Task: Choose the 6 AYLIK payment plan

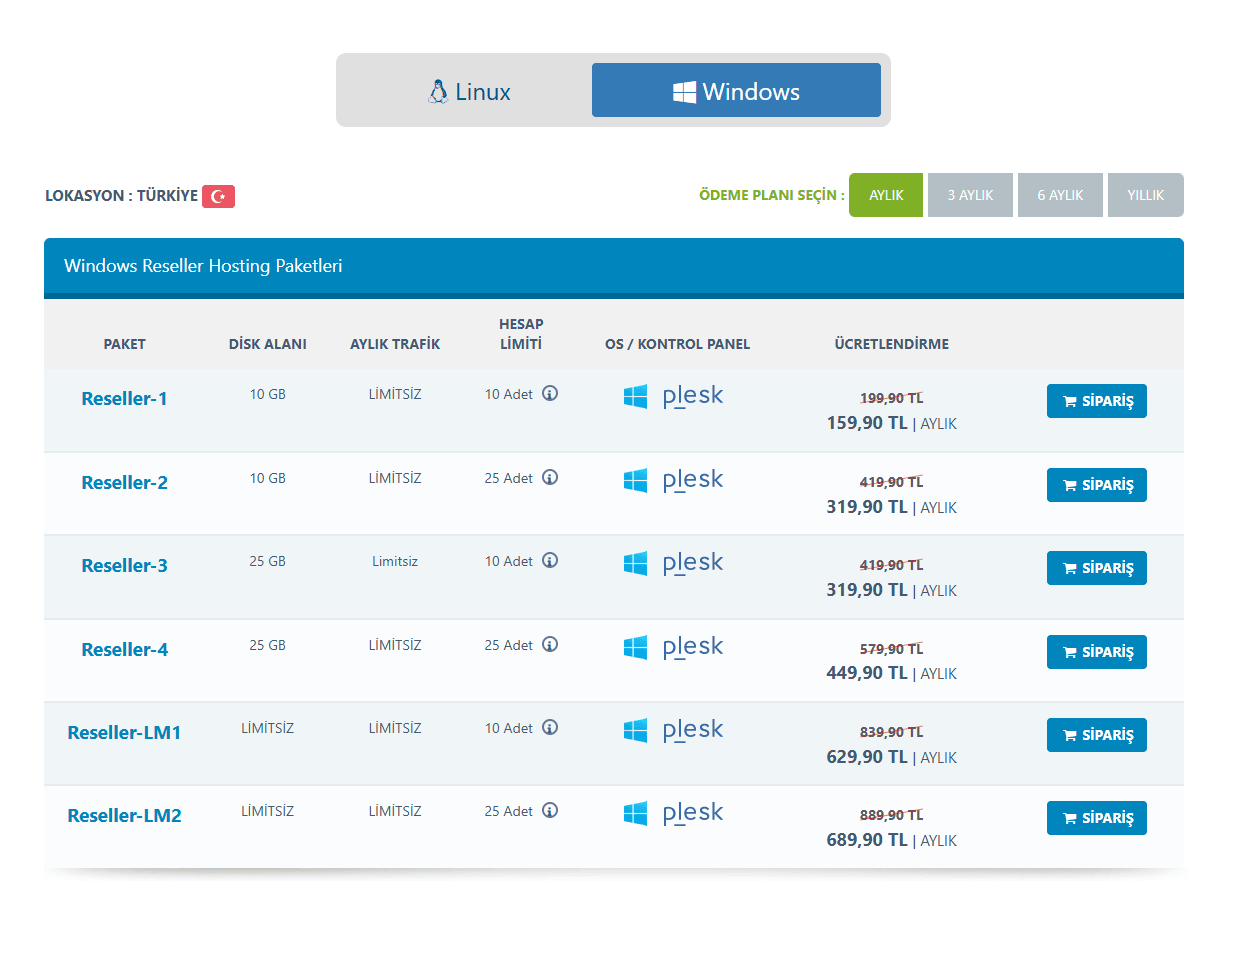Action: pos(1060,195)
